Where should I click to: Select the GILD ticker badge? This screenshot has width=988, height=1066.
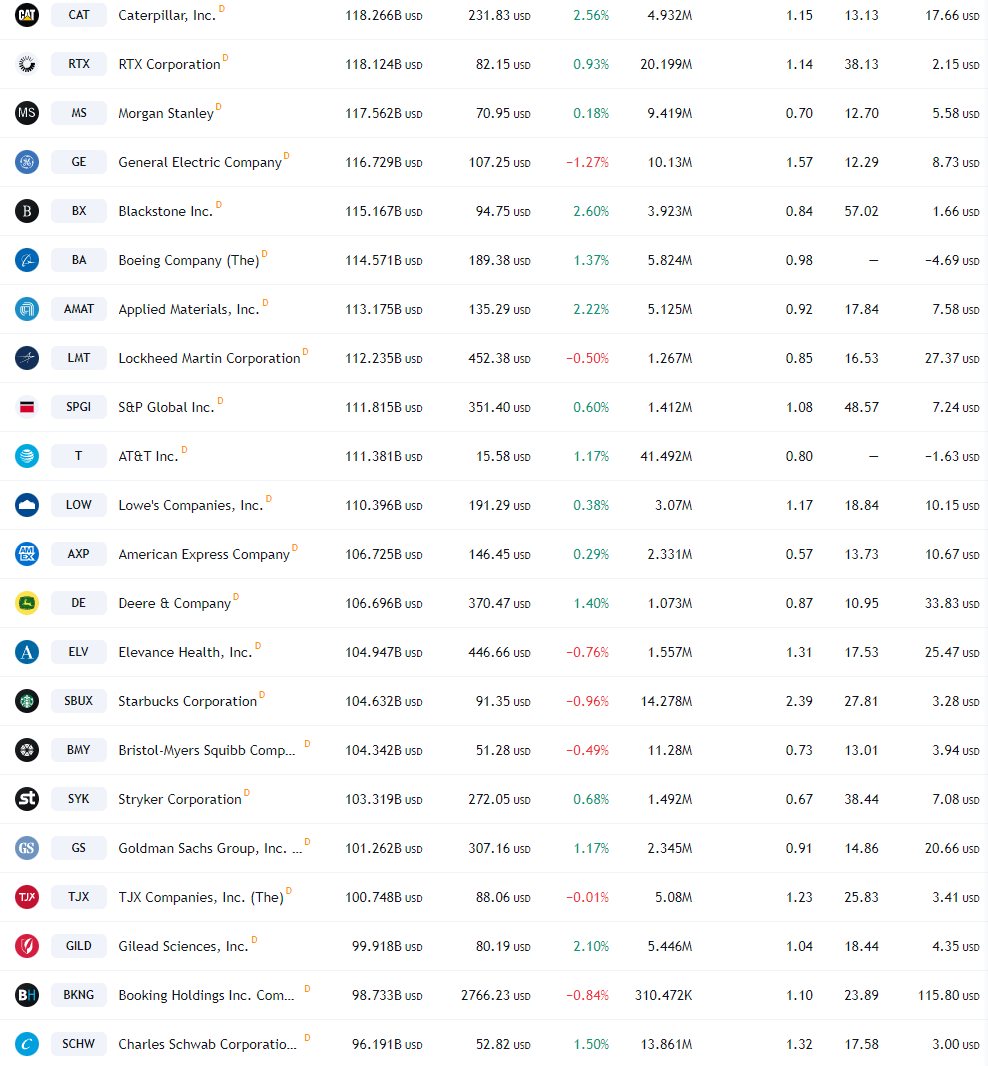(79, 946)
